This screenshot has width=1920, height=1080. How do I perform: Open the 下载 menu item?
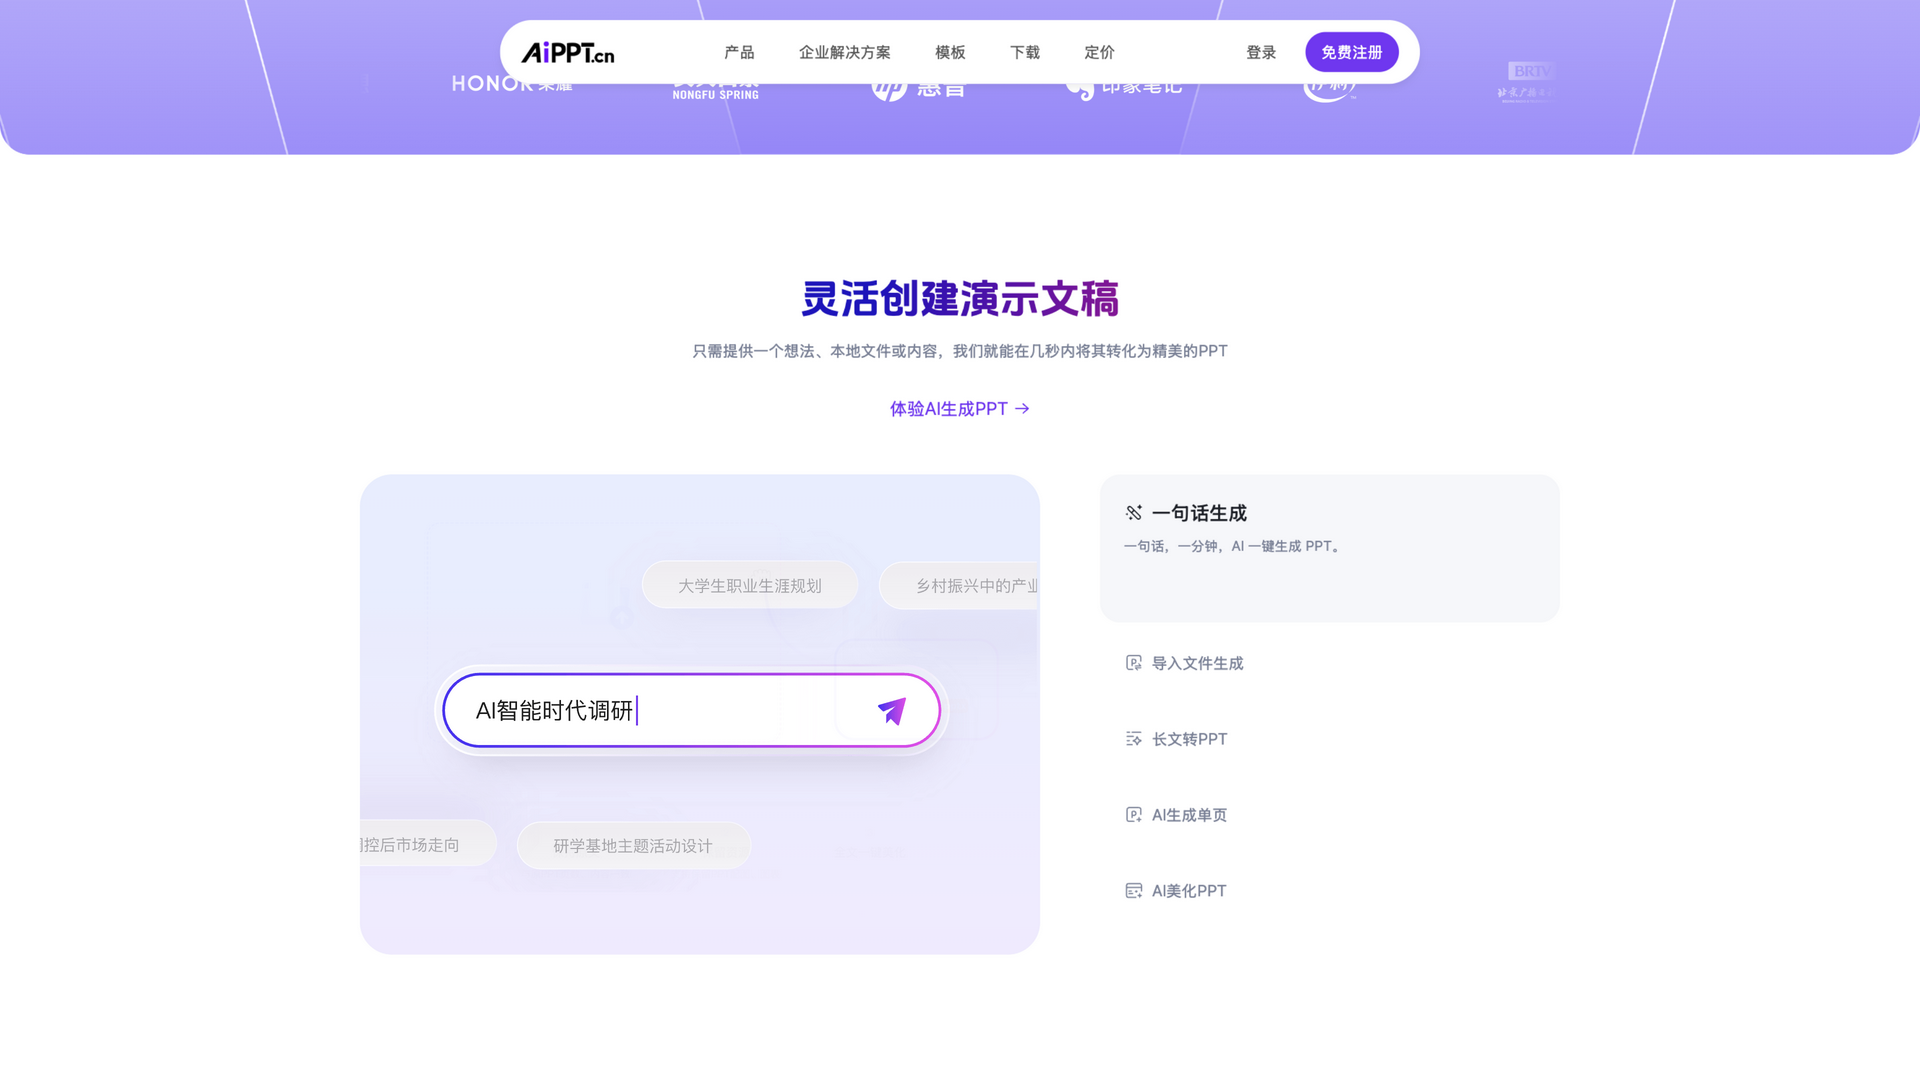tap(1025, 52)
